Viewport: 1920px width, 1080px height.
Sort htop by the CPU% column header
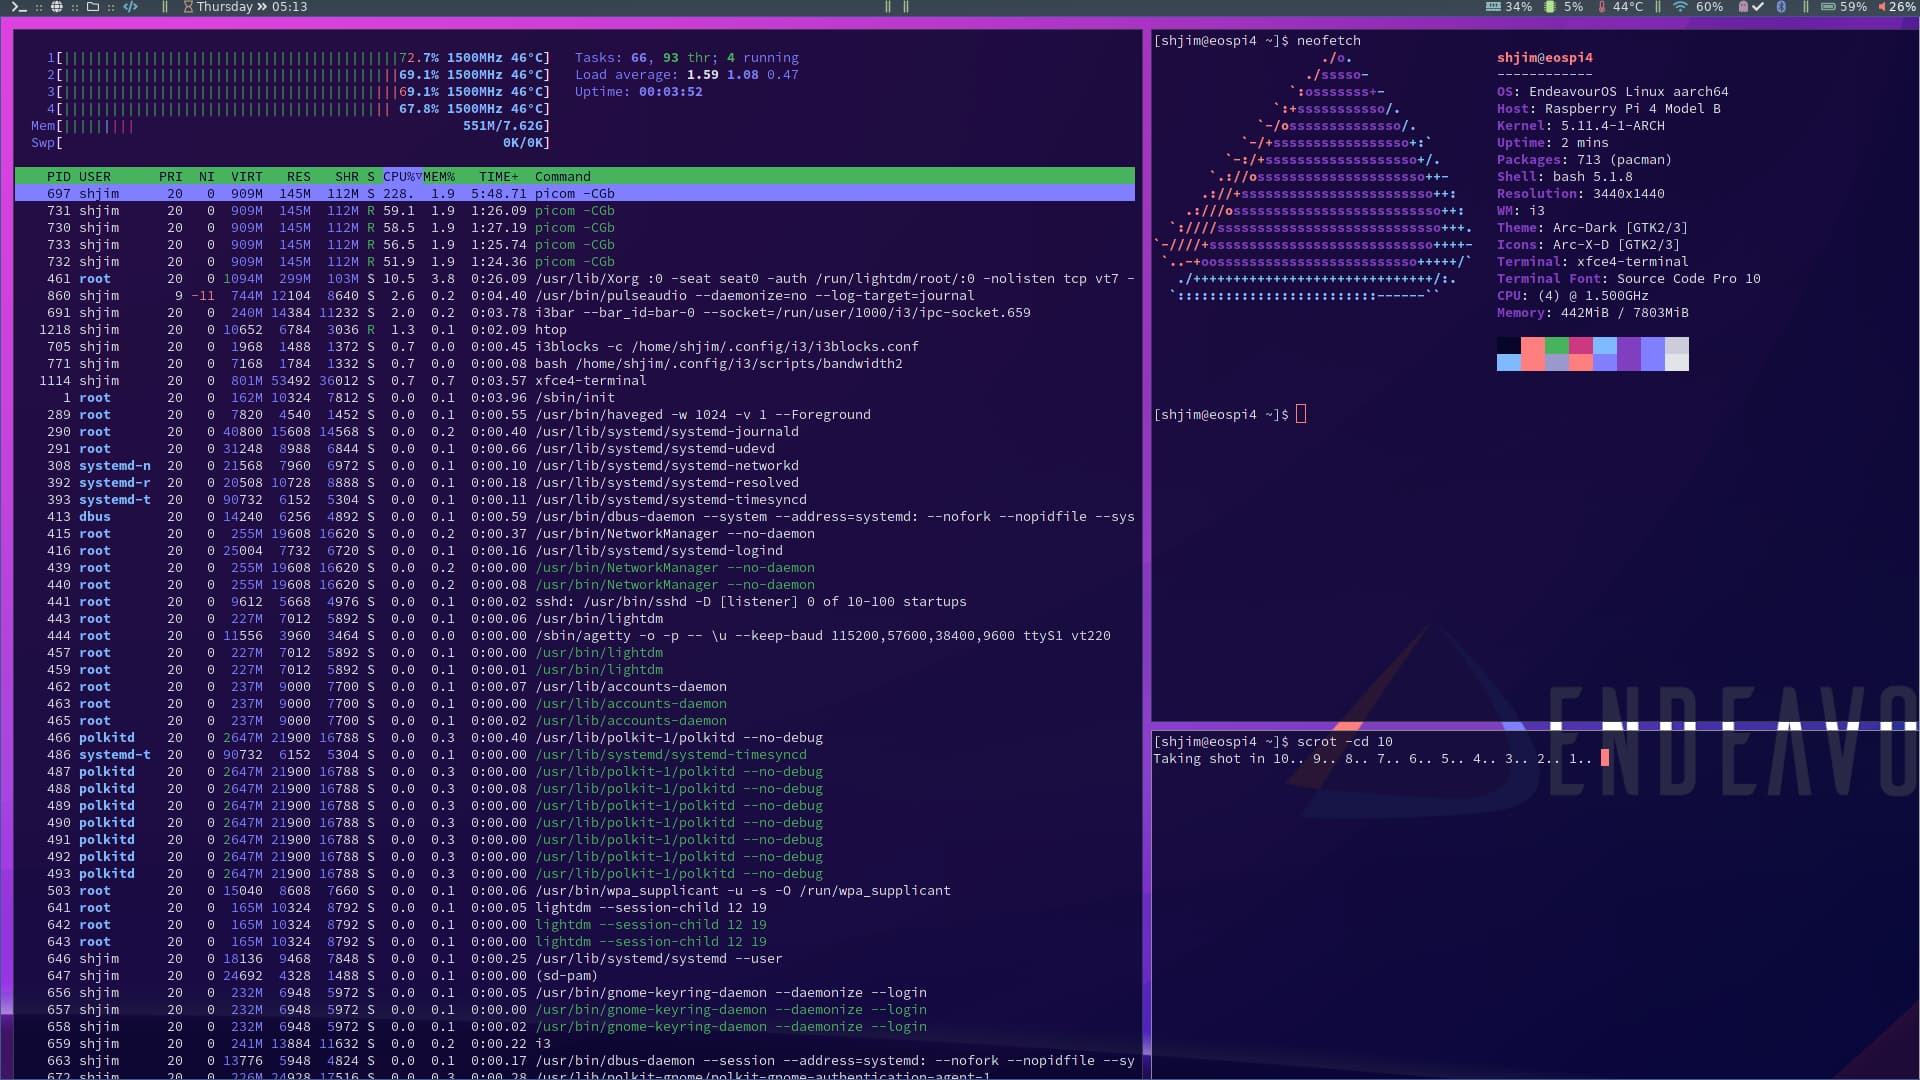pyautogui.click(x=402, y=177)
